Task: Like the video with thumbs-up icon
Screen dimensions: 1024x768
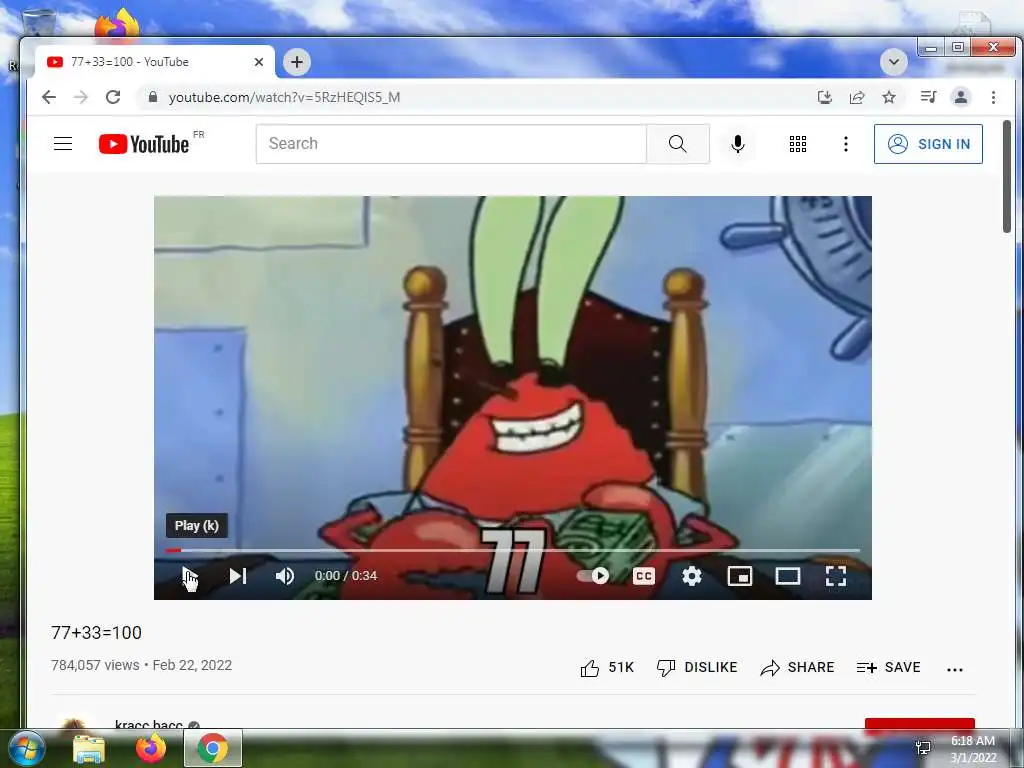Action: 590,668
